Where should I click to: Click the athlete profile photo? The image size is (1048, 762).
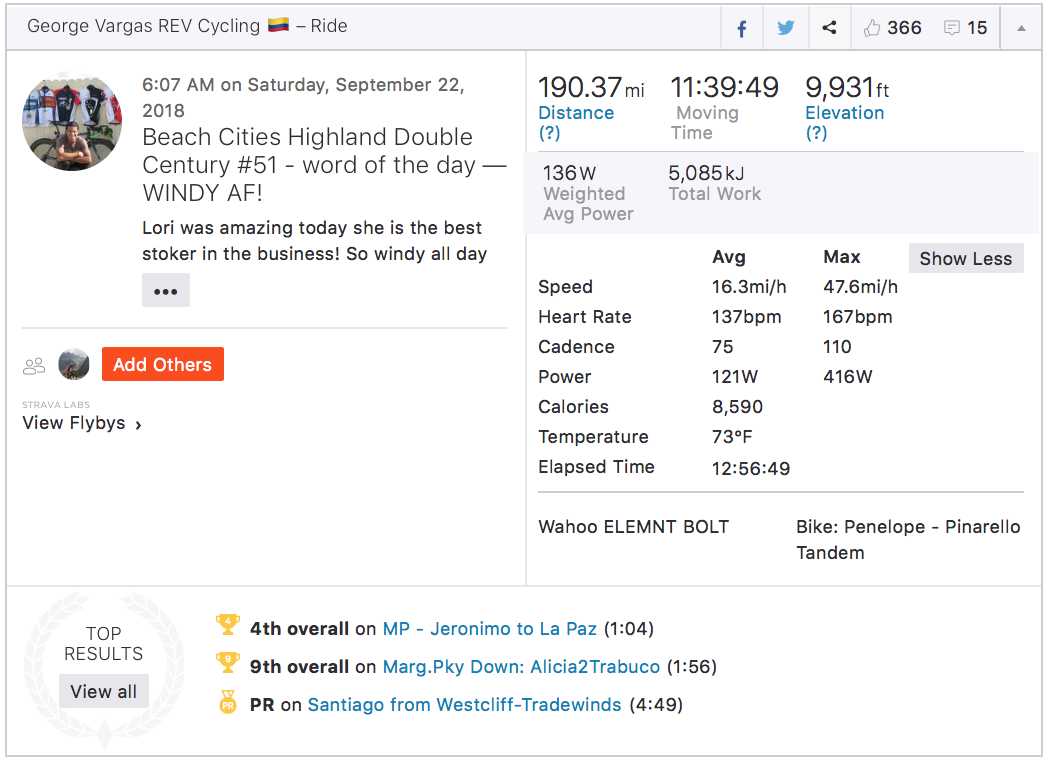pos(72,122)
